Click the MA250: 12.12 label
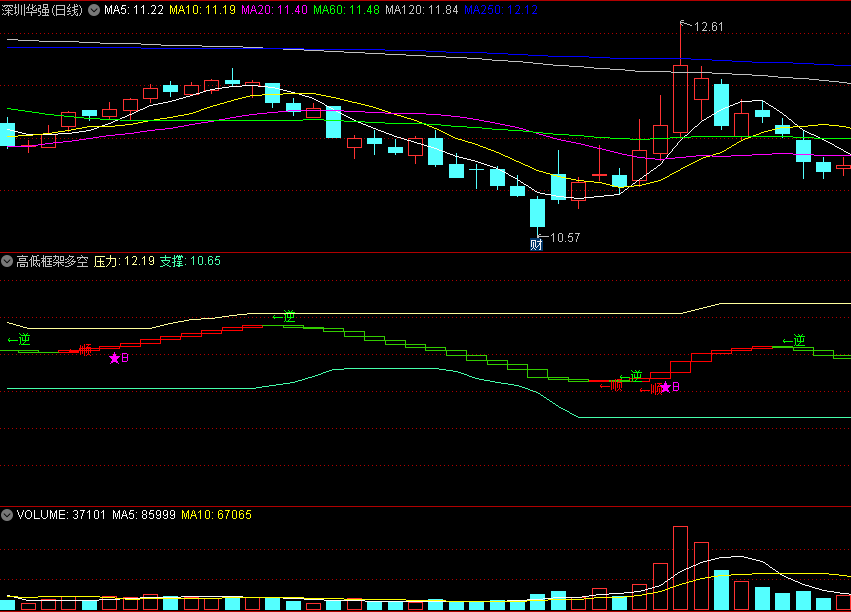851x612 pixels. [501, 10]
